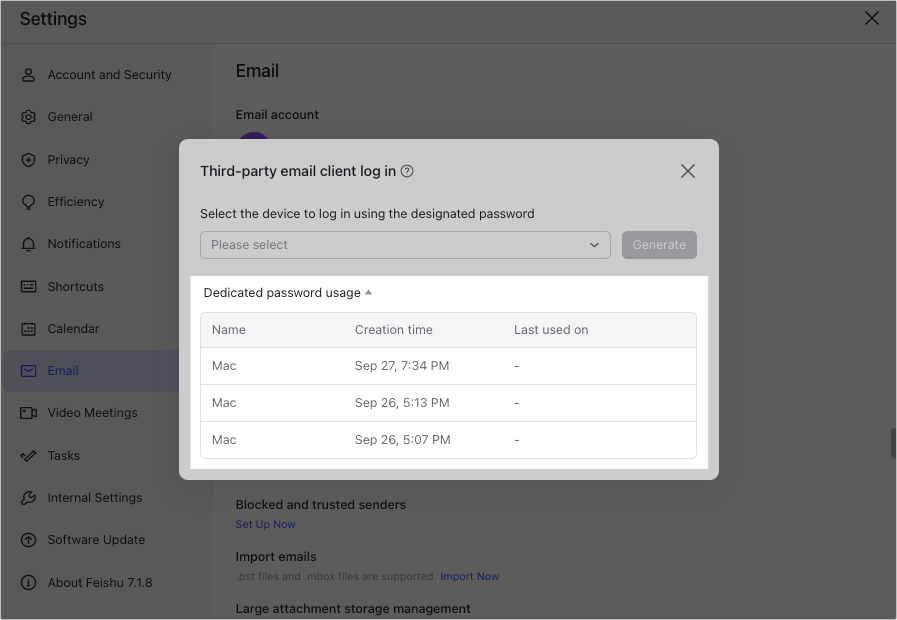Click the Generate button

pyautogui.click(x=659, y=244)
